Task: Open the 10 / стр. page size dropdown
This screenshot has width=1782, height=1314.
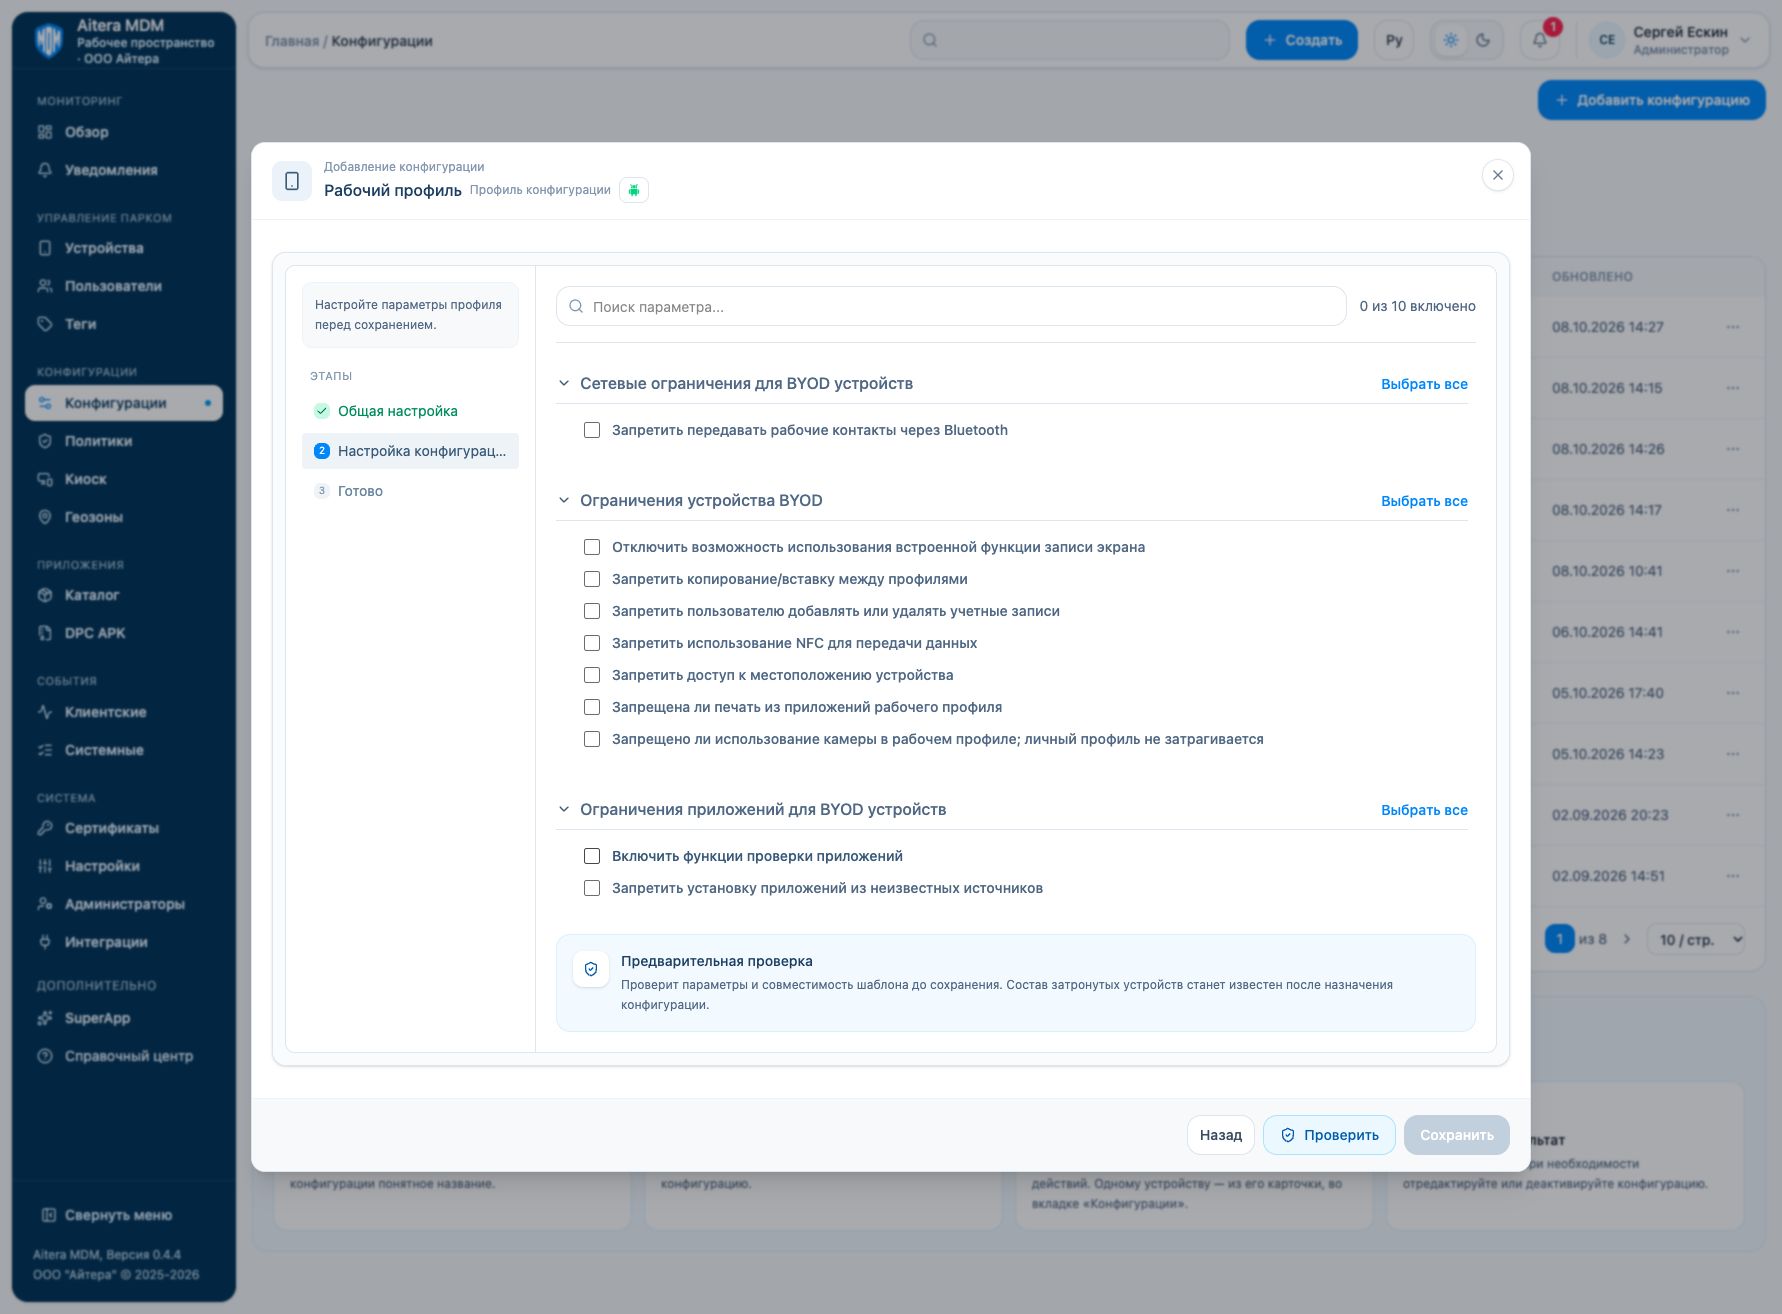Action: [x=1696, y=939]
